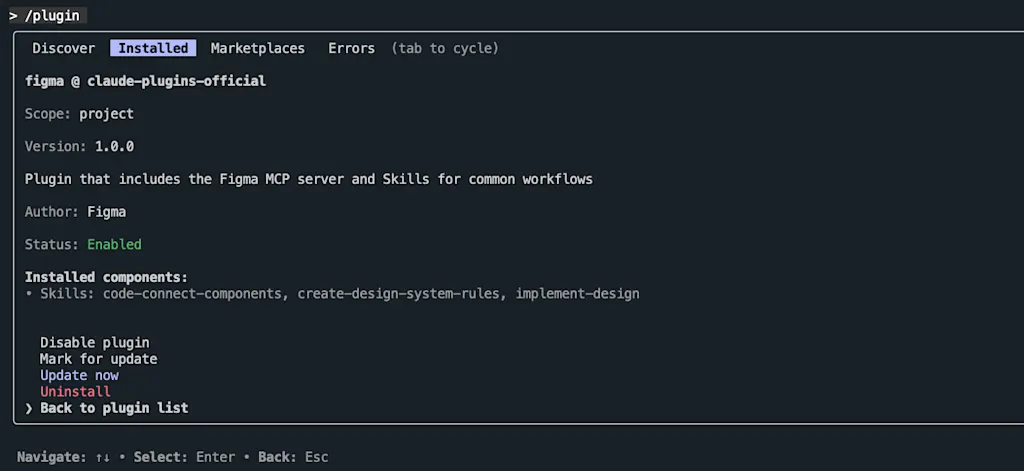Click the Author value Figma
This screenshot has height=471, width=1024.
click(106, 212)
